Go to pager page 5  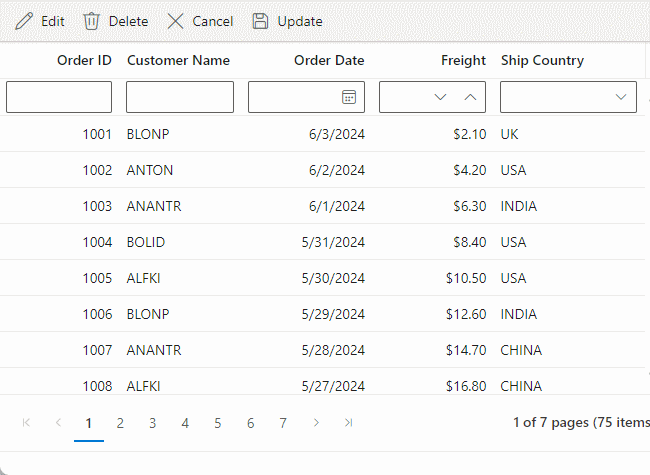(218, 423)
